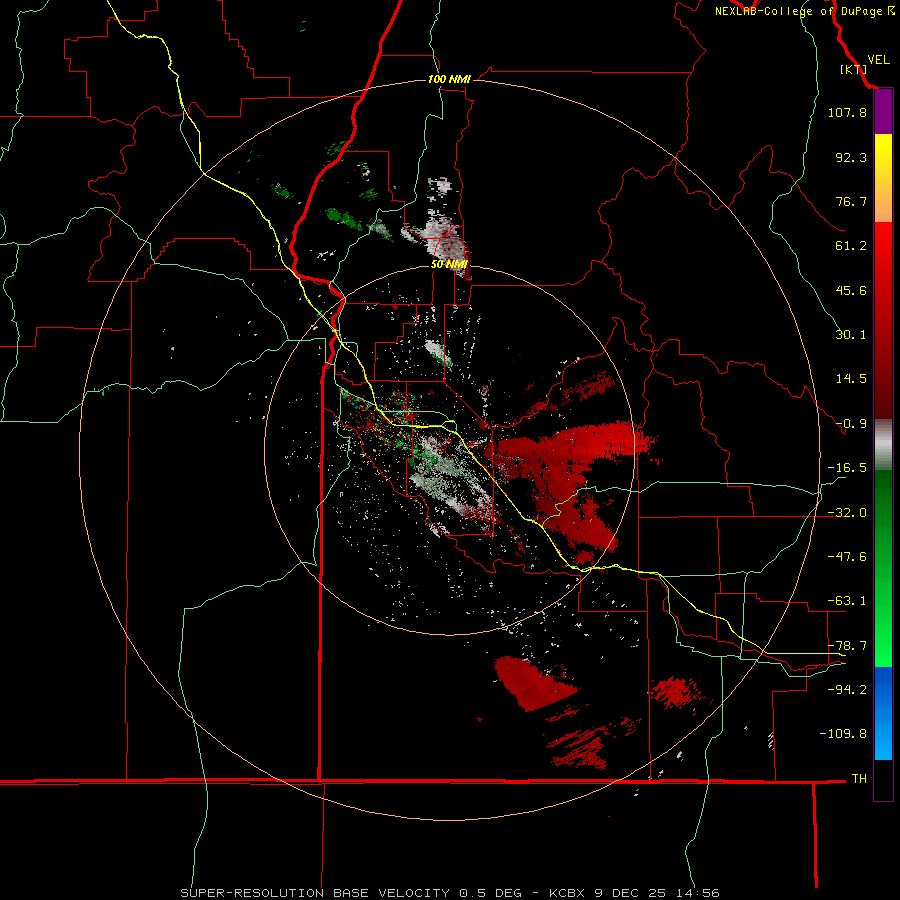
Task: Select the -109.8 scale value
Action: (843, 734)
